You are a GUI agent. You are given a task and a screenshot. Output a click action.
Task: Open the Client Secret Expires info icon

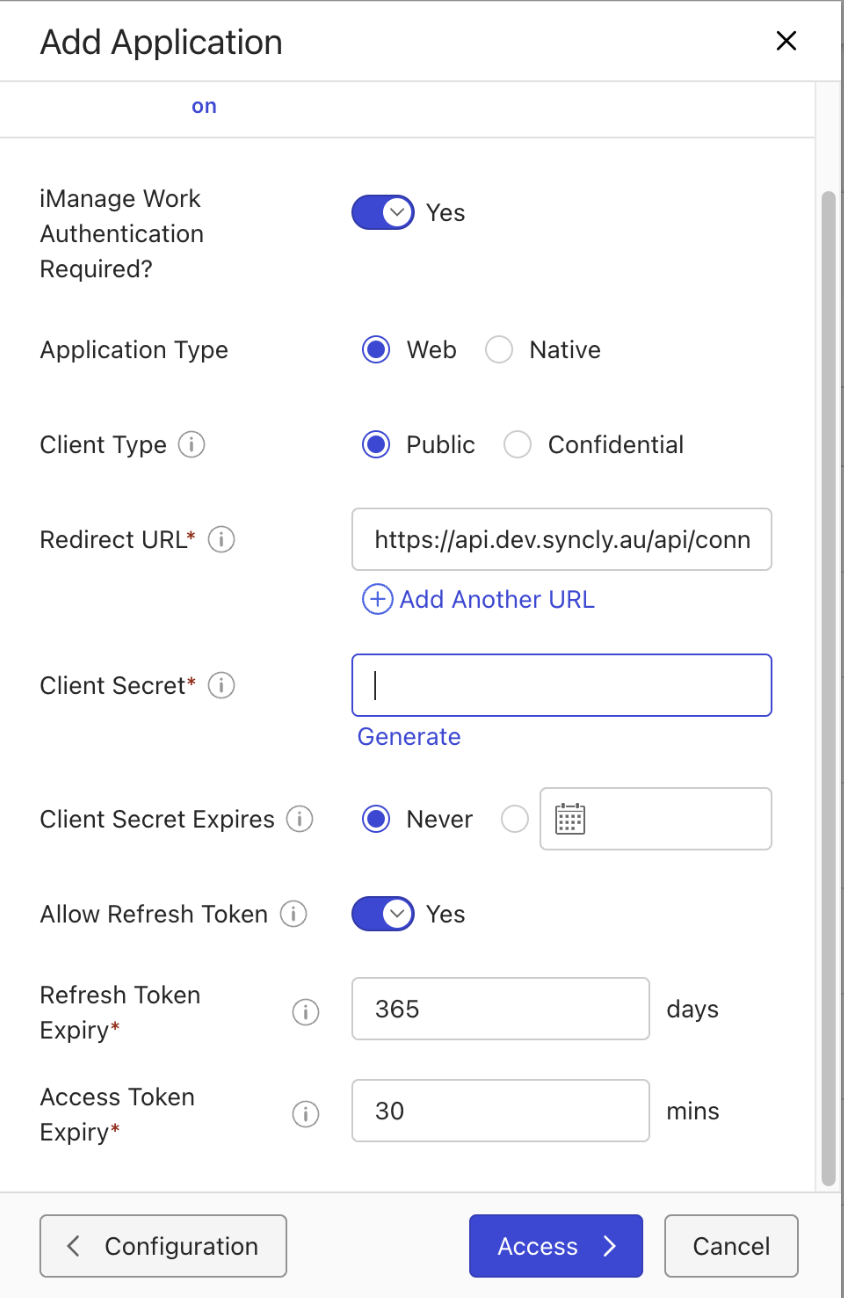tap(299, 819)
